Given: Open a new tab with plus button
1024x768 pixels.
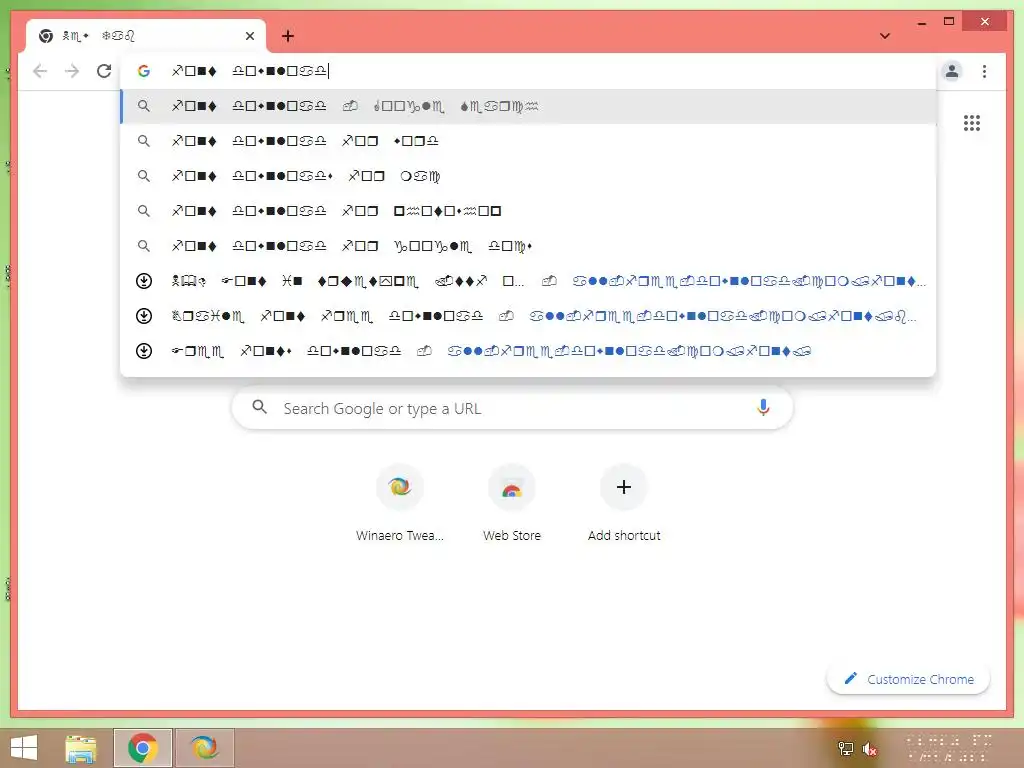Looking at the screenshot, I should coord(288,36).
